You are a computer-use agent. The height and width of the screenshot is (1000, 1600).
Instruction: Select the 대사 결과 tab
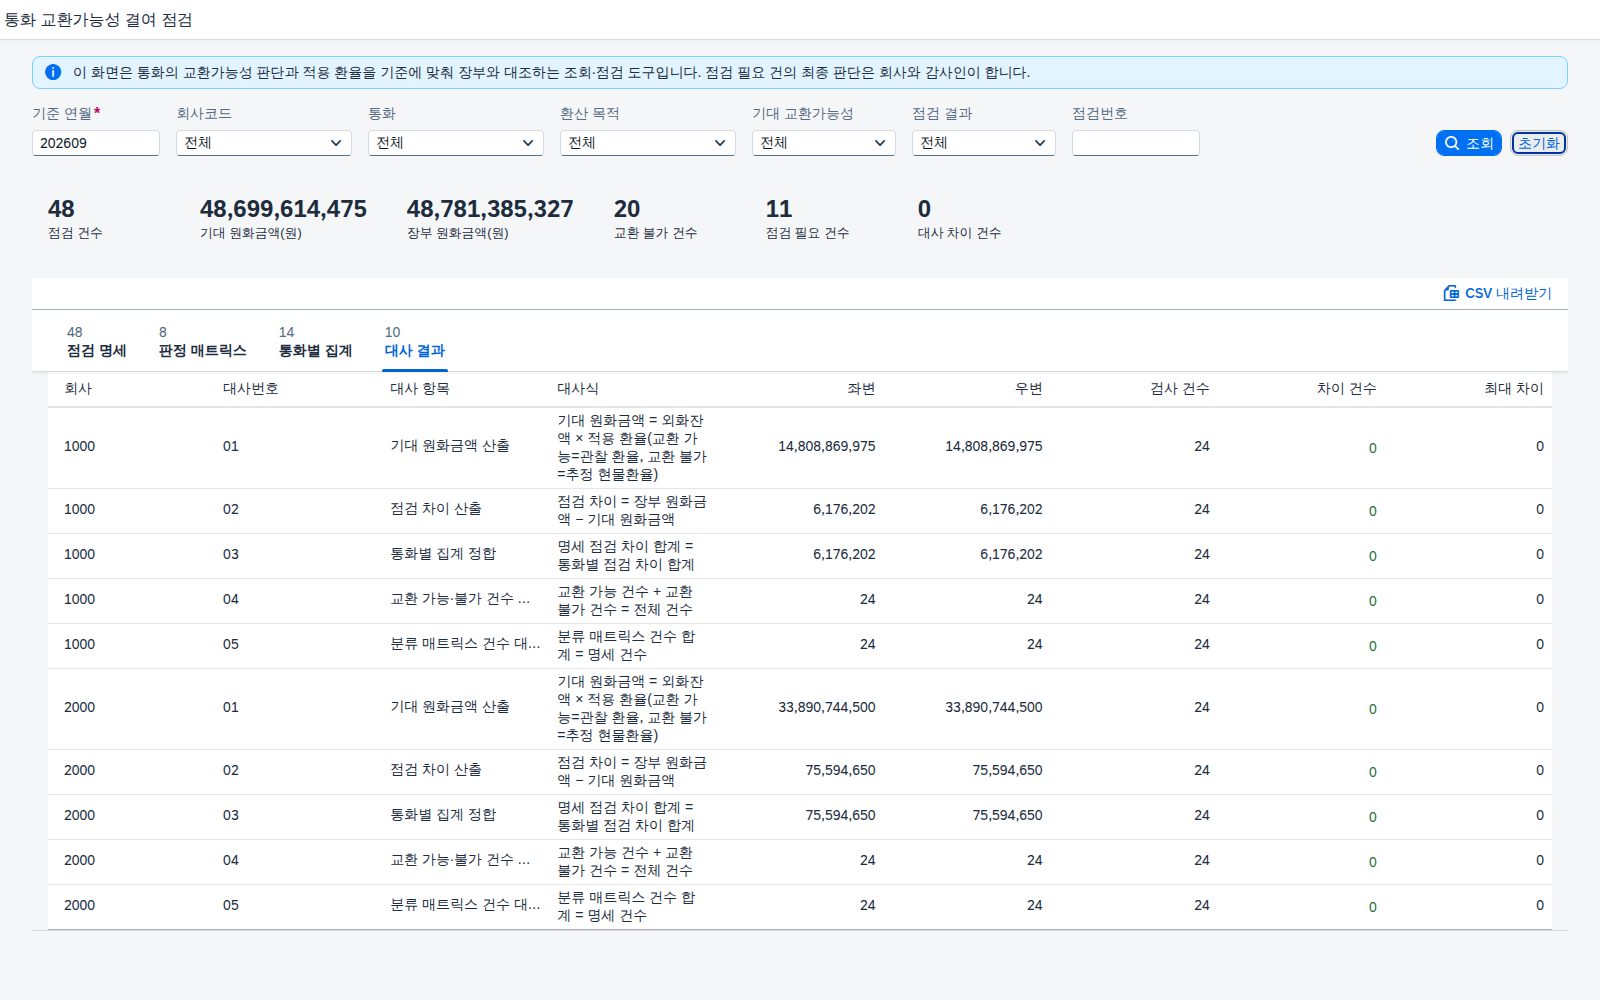pyautogui.click(x=414, y=342)
